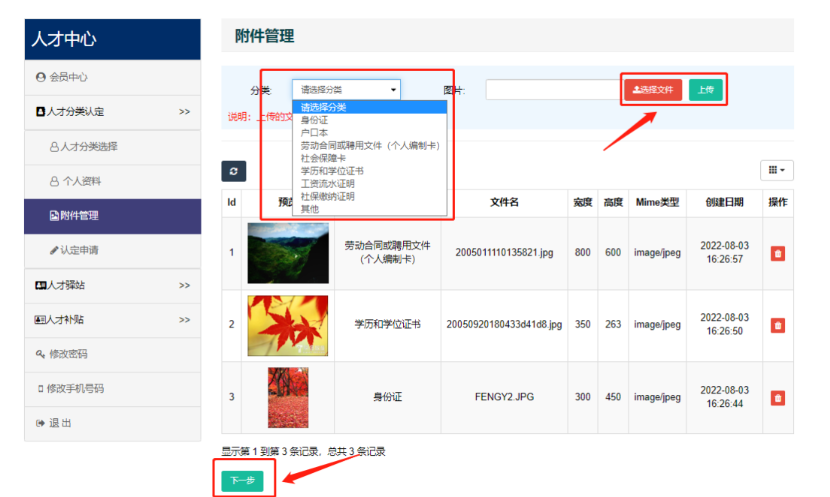Click the green 上传 button
The height and width of the screenshot is (497, 830).
706,89
